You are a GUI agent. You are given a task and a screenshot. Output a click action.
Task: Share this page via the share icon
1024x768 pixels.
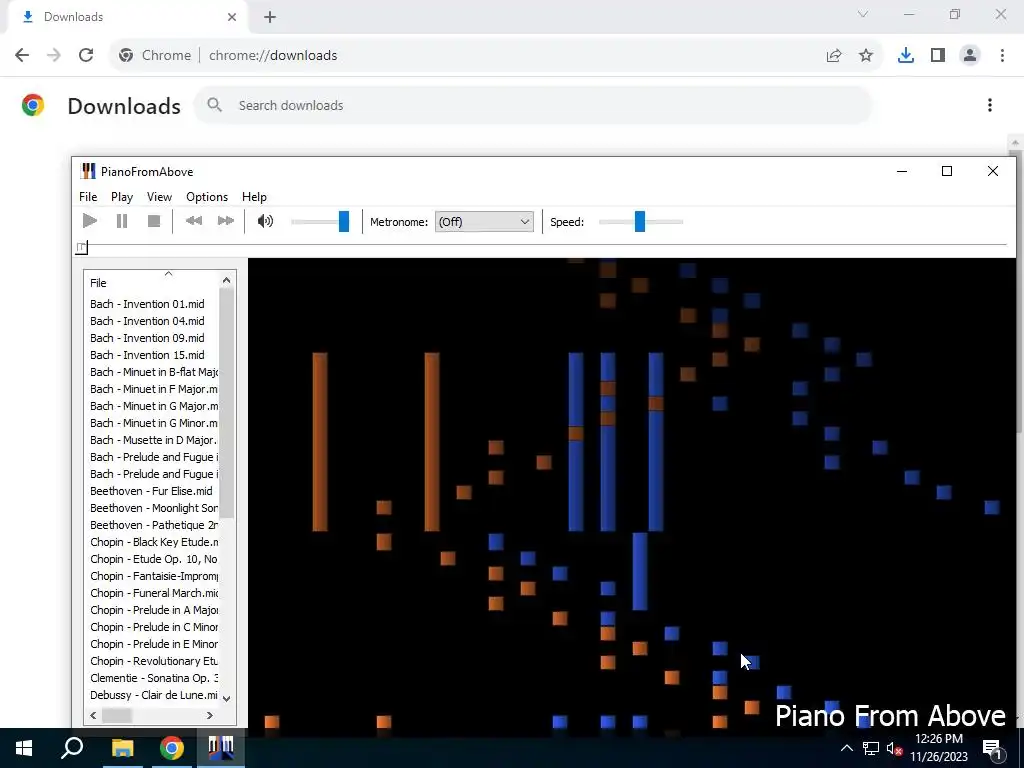click(x=834, y=56)
